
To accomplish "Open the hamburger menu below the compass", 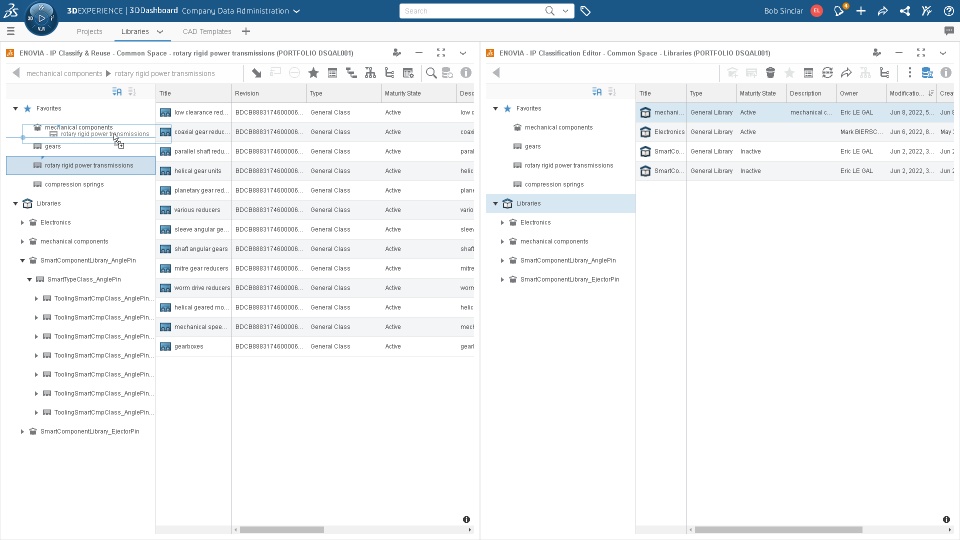I will point(10,31).
